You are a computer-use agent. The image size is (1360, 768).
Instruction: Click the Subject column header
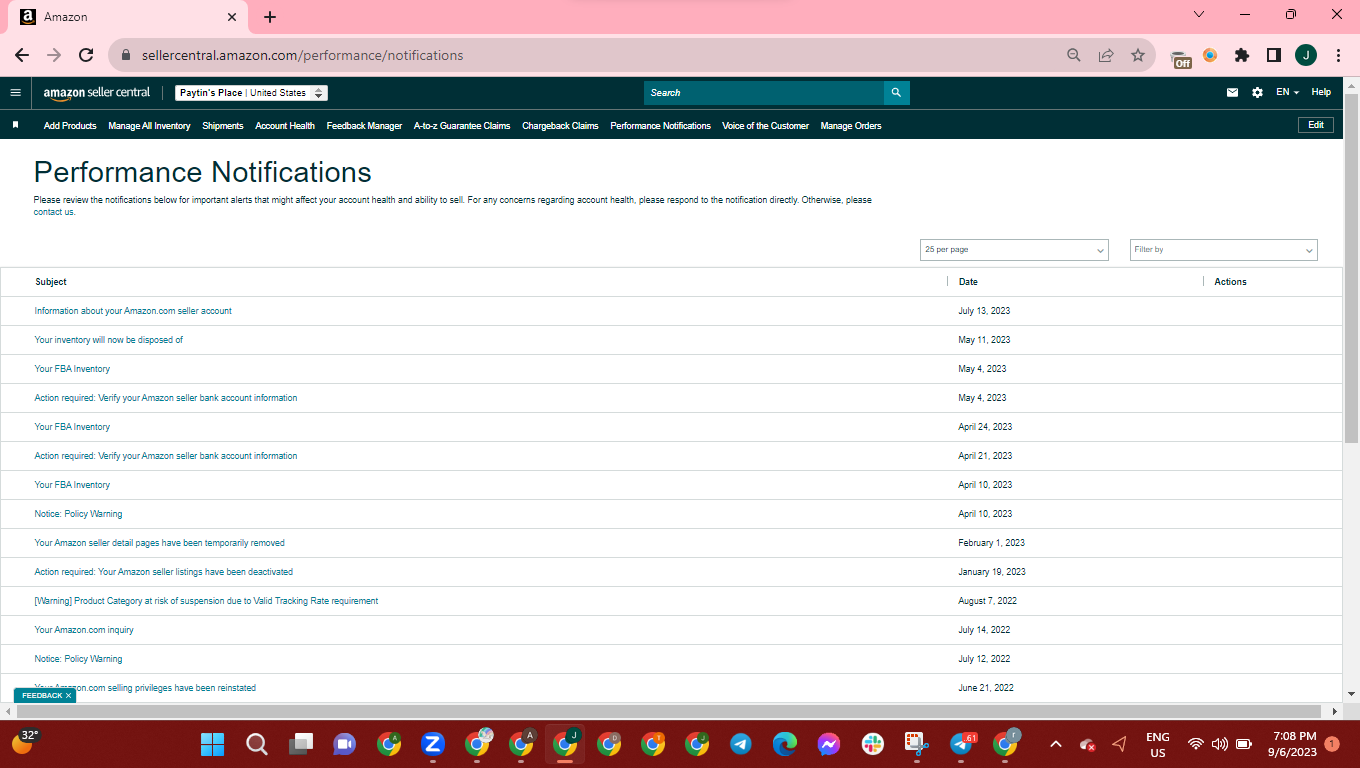click(51, 282)
